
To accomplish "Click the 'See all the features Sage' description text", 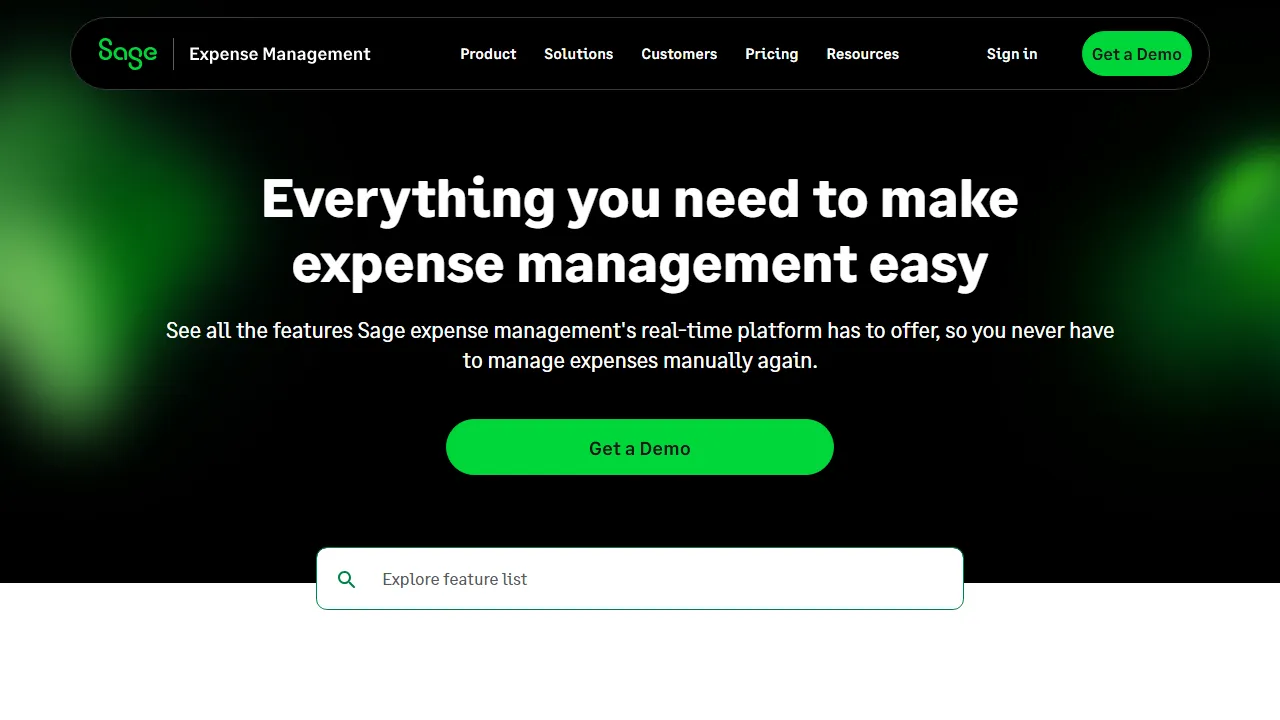I will click(x=640, y=345).
